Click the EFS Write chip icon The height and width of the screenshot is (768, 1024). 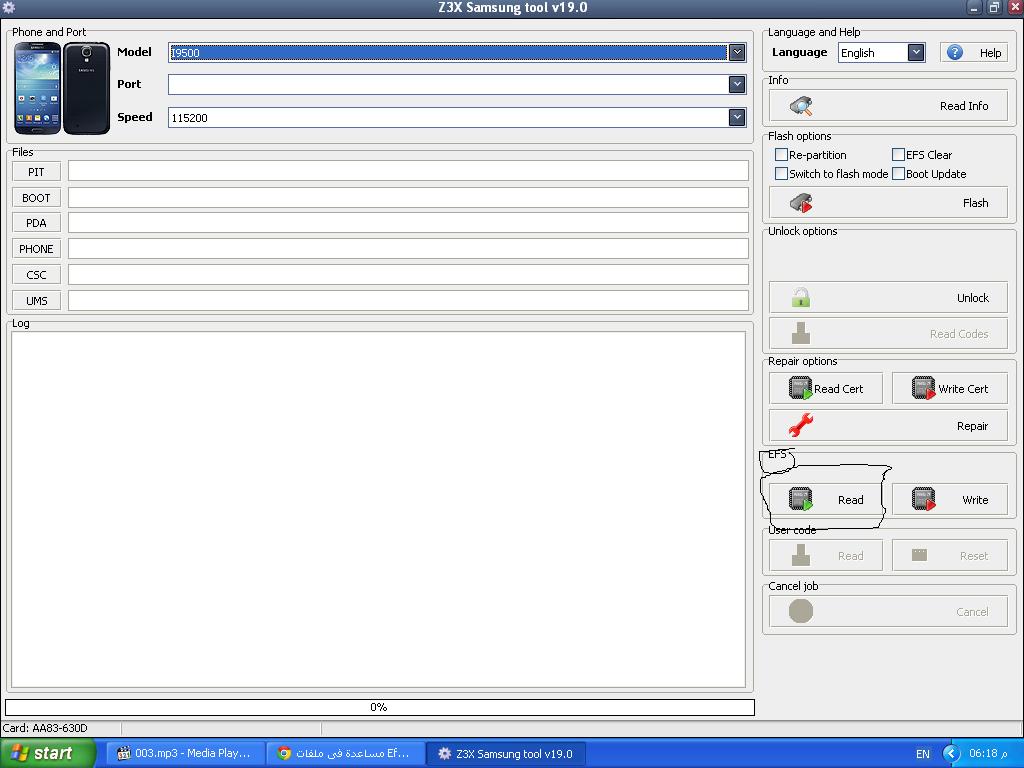point(923,499)
